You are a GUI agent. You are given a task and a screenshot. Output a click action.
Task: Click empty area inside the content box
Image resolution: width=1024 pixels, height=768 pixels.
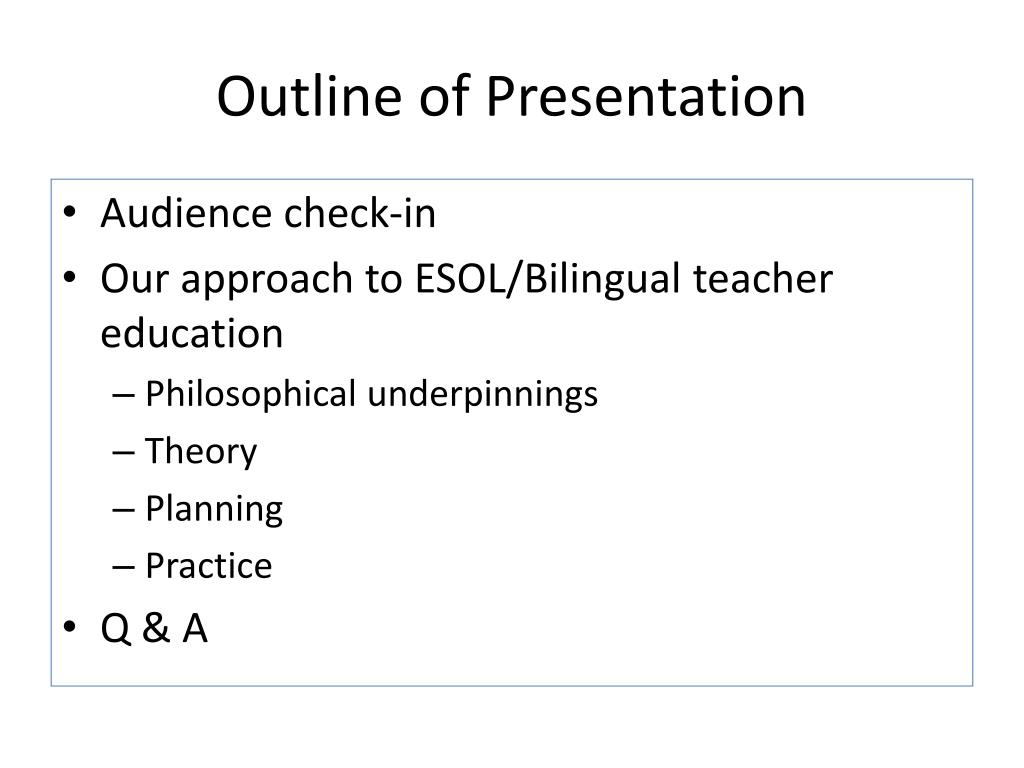(x=718, y=522)
